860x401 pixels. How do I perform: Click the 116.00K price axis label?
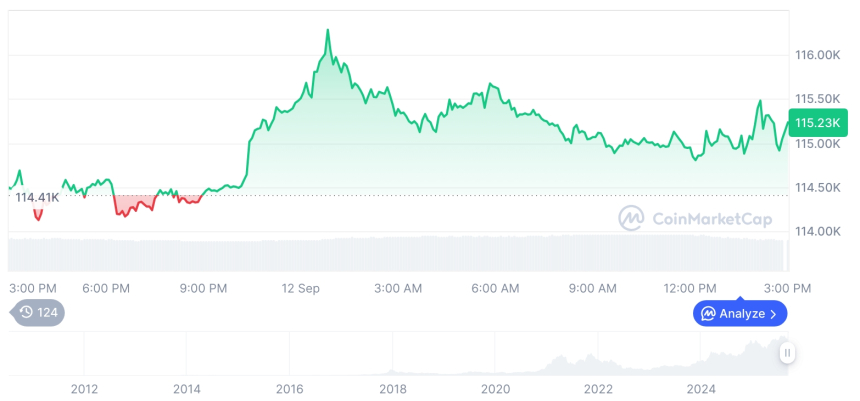coord(819,55)
